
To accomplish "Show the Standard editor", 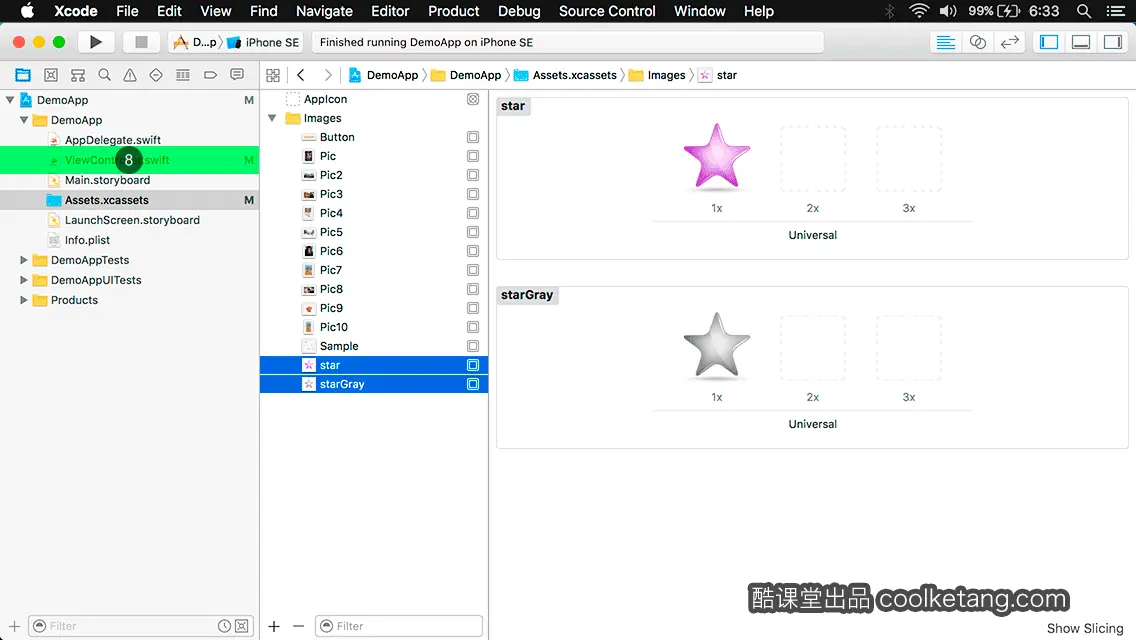I will tap(945, 42).
